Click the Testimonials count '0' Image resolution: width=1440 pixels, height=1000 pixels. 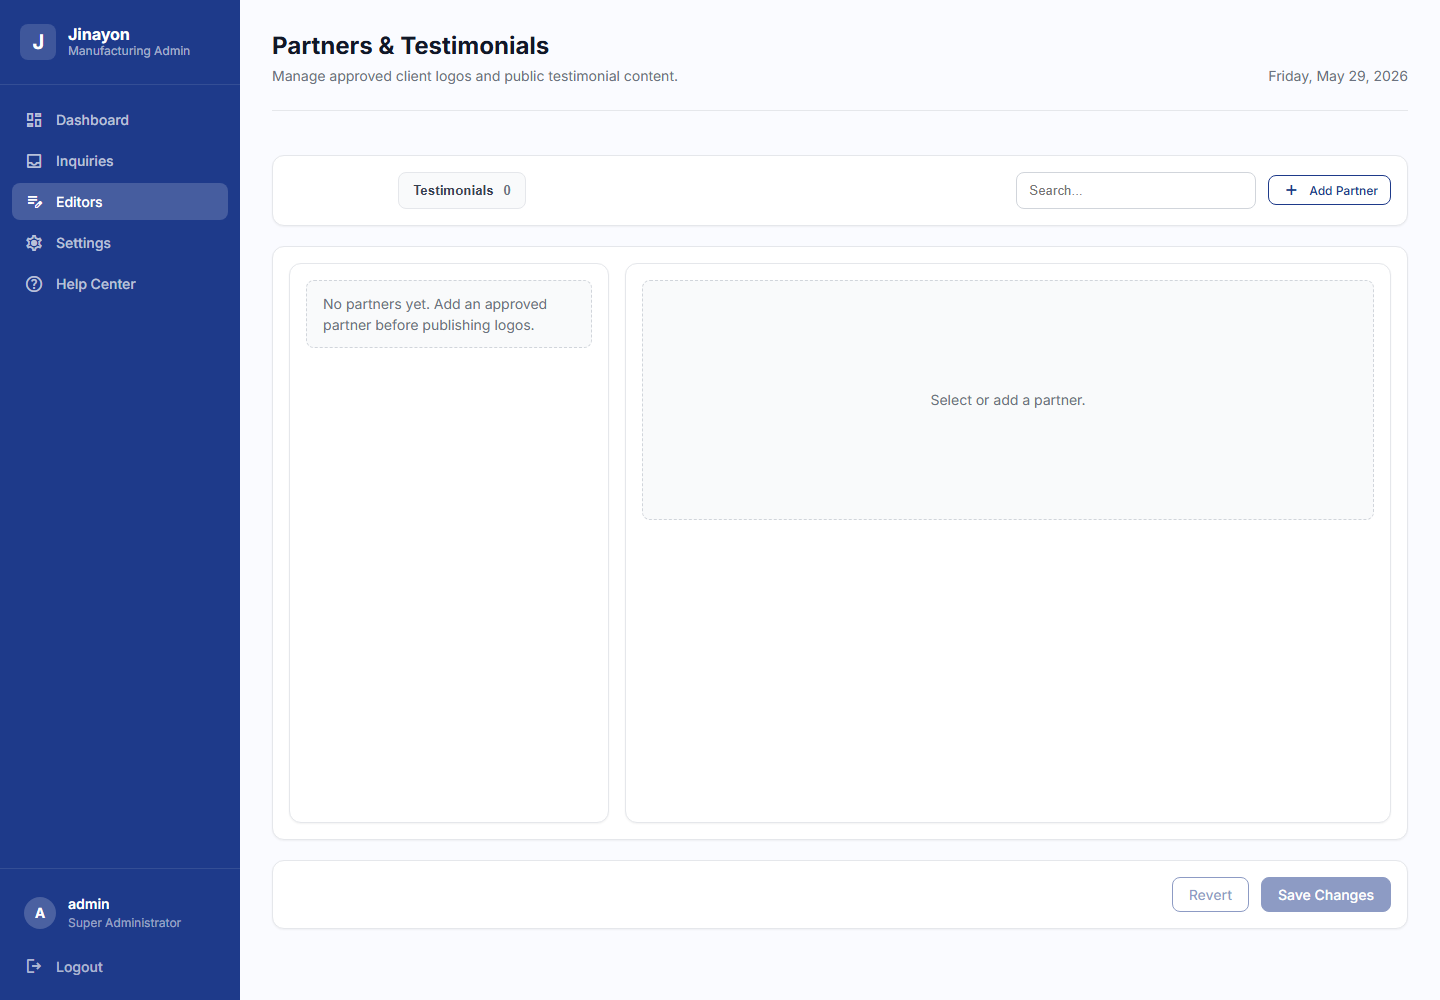507,190
